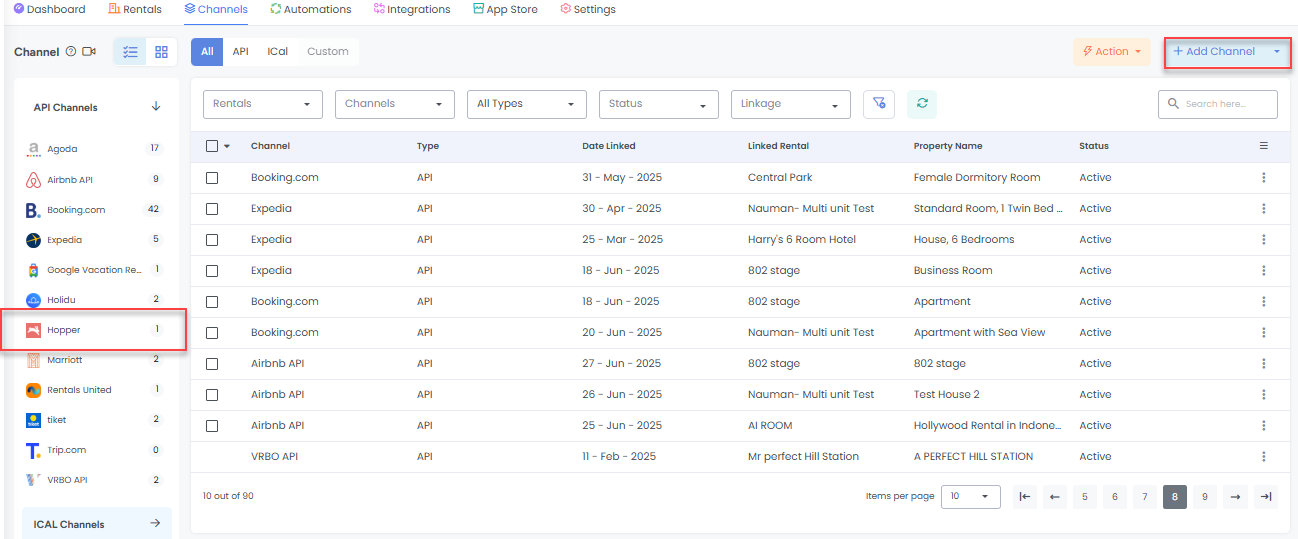
Task: Open the Settings menu
Action: point(588,10)
